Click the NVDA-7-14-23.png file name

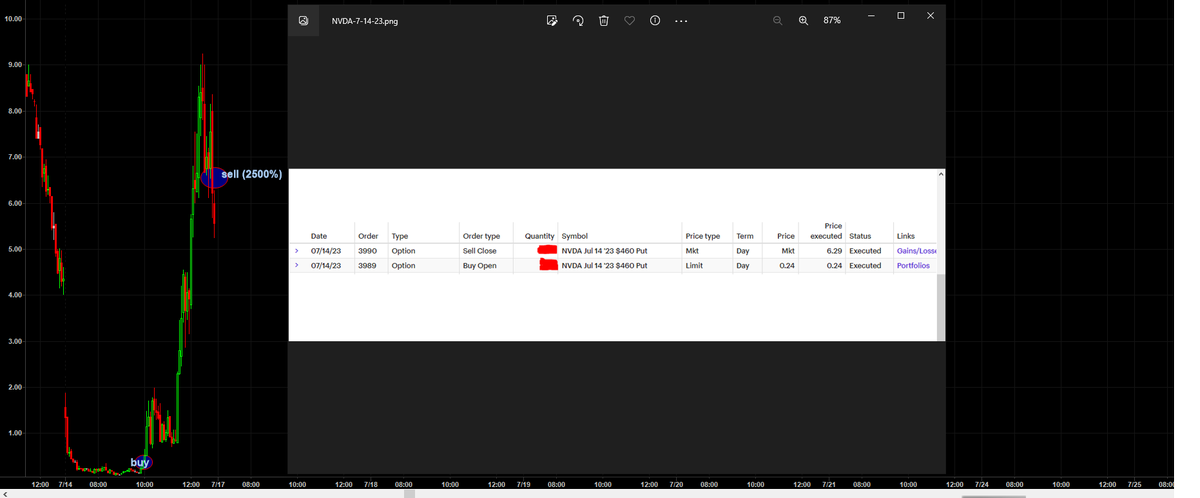[x=365, y=21]
